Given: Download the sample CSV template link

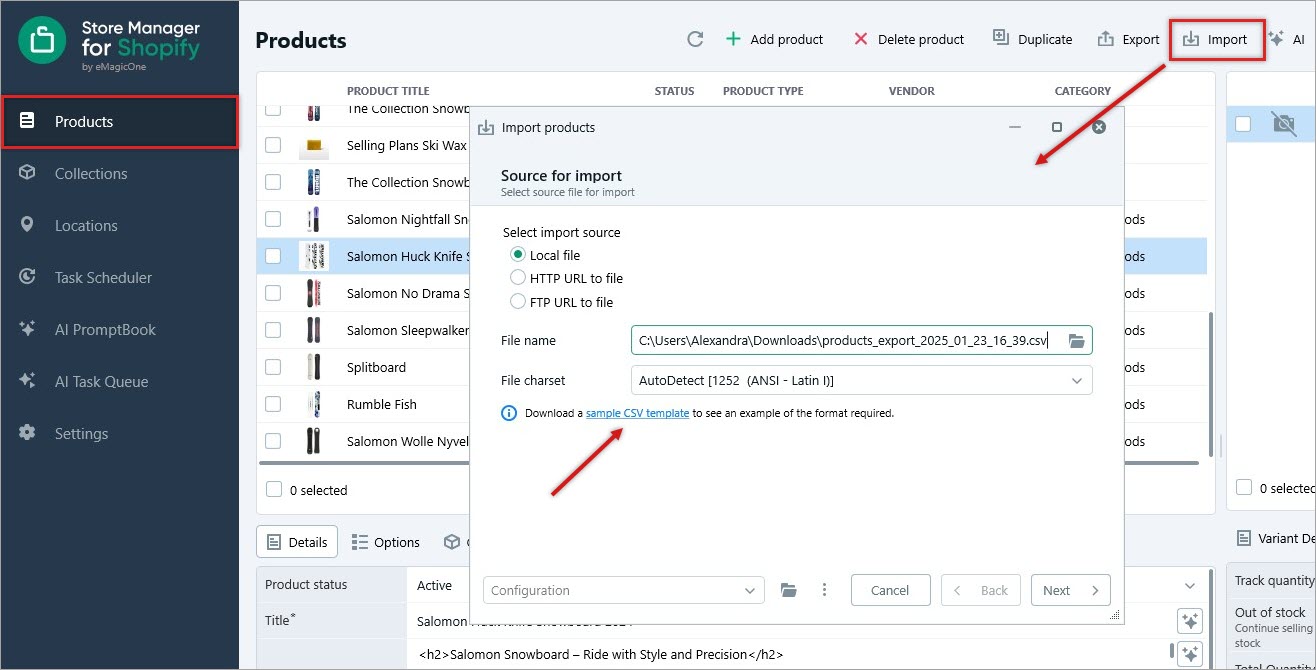Looking at the screenshot, I should point(638,413).
